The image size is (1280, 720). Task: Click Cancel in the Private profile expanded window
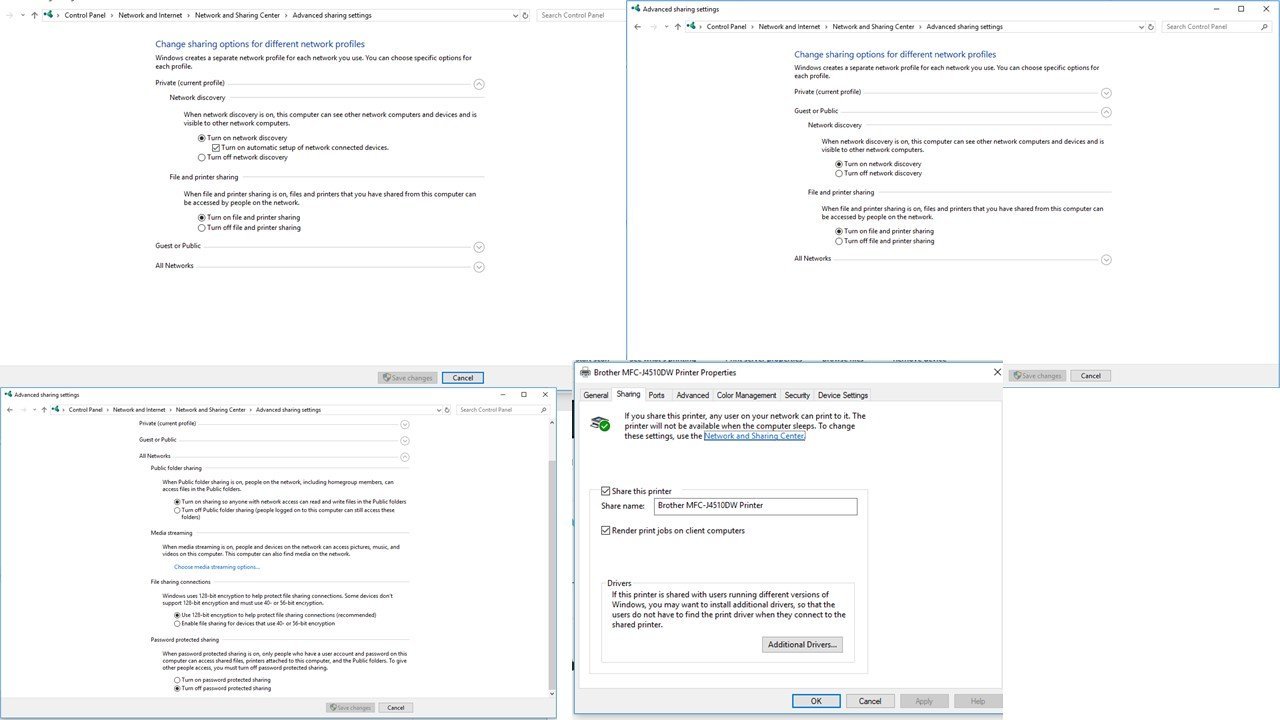463,377
